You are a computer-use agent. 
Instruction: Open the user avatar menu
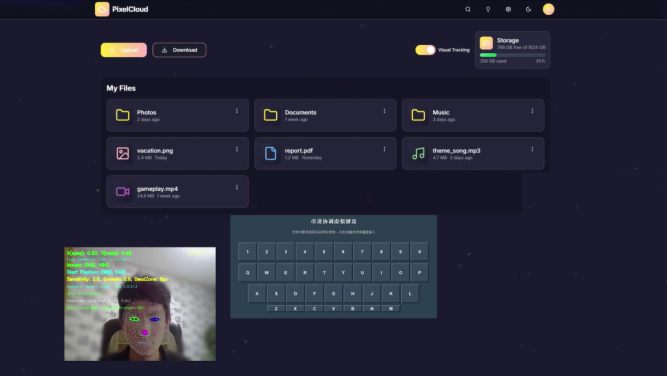(x=548, y=9)
